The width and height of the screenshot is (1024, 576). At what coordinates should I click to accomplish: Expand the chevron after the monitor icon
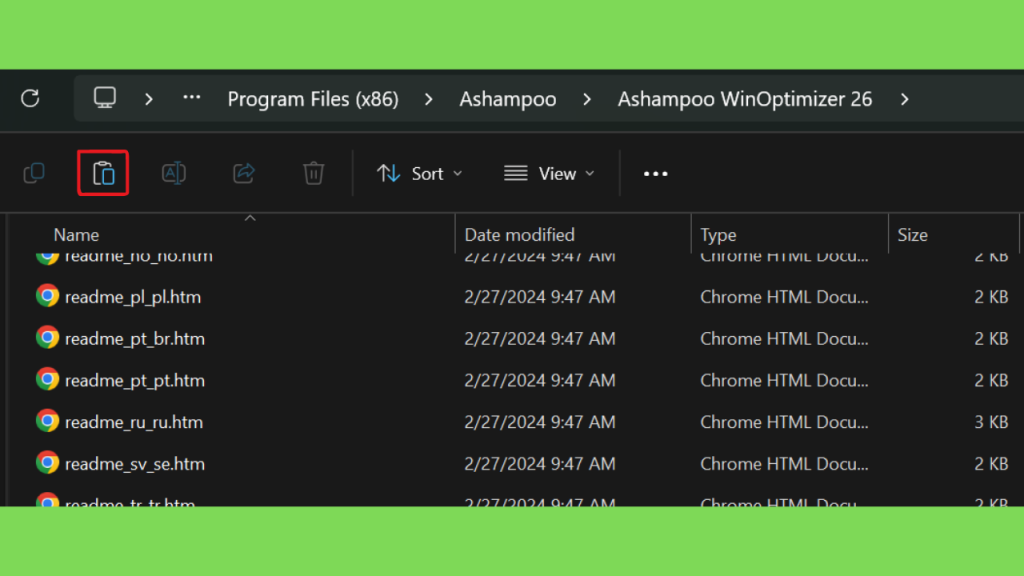pyautogui.click(x=149, y=99)
